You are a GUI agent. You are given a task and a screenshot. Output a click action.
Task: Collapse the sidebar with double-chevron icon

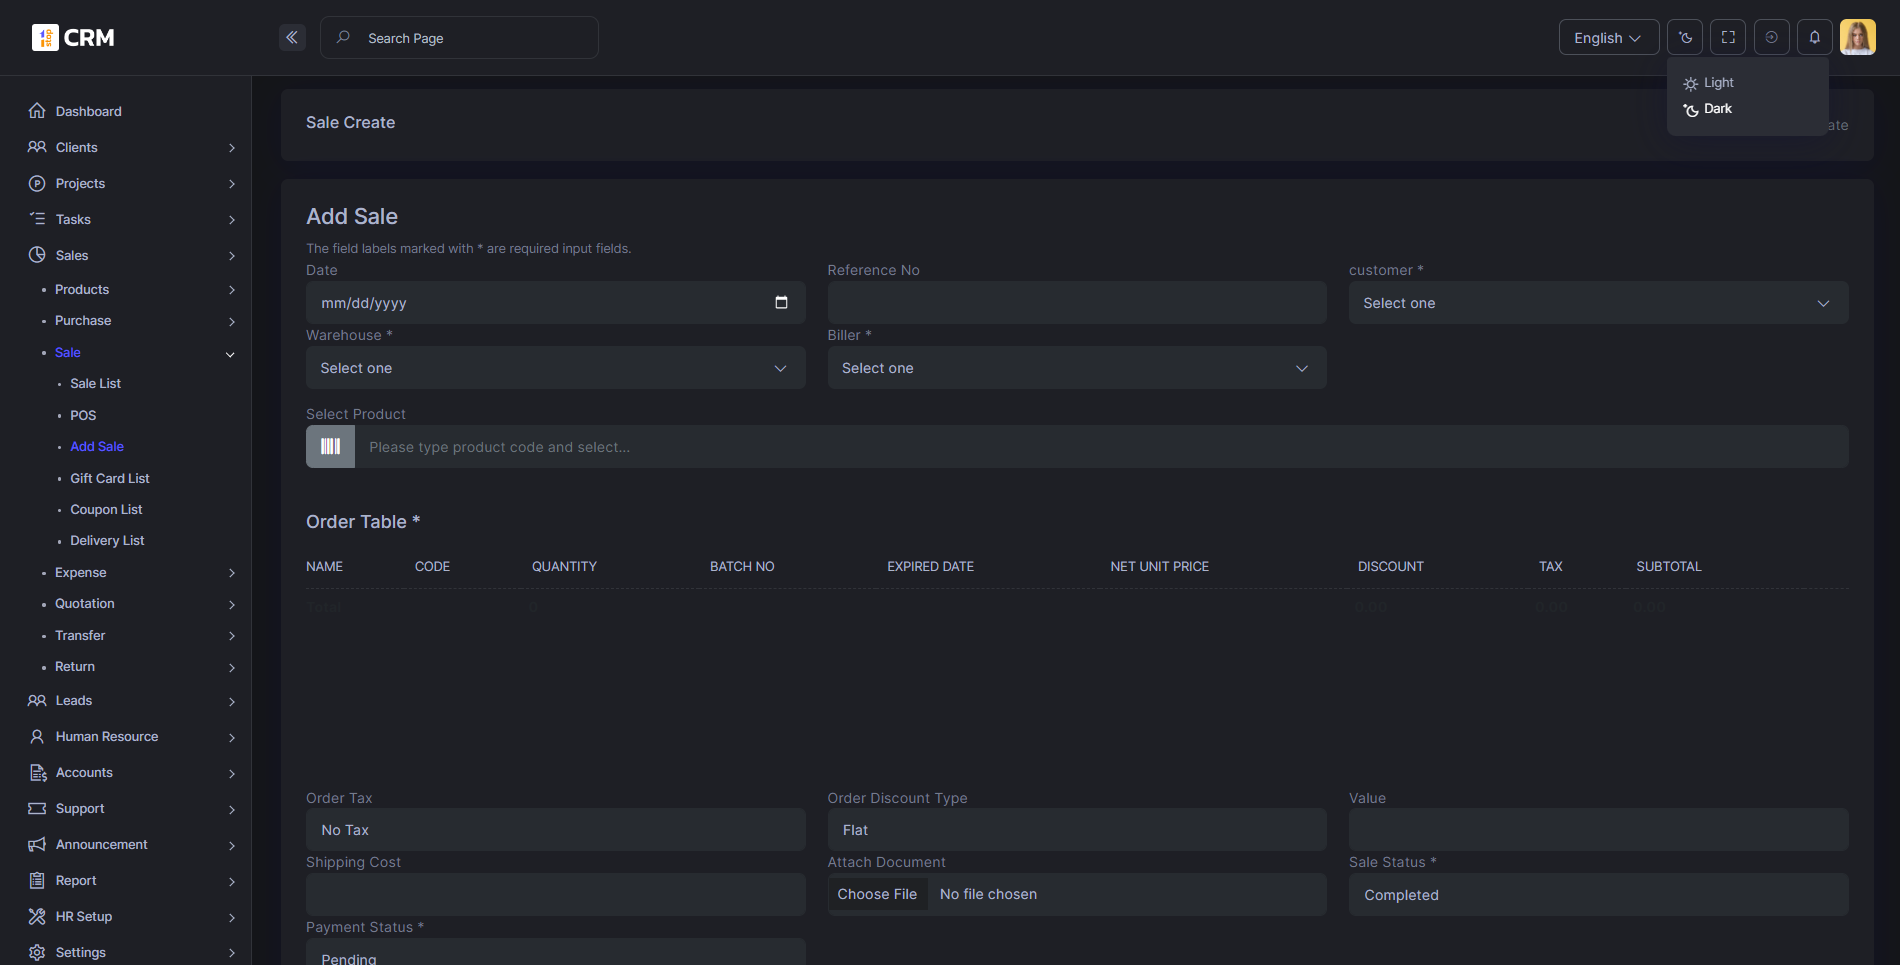[292, 38]
